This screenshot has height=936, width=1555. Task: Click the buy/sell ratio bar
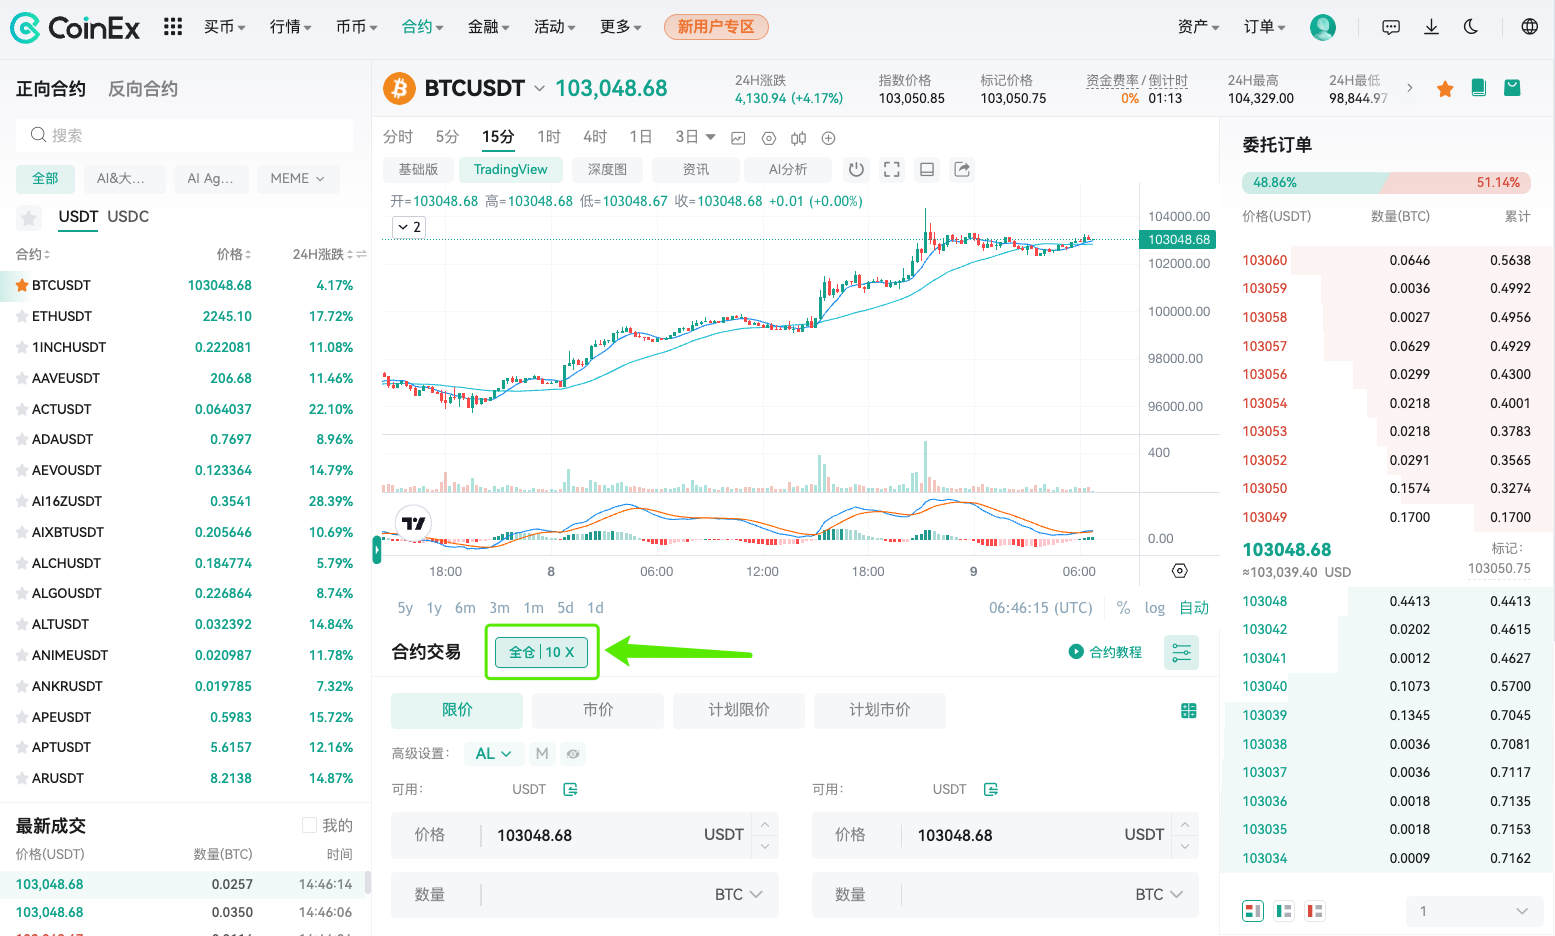[x=1386, y=183]
